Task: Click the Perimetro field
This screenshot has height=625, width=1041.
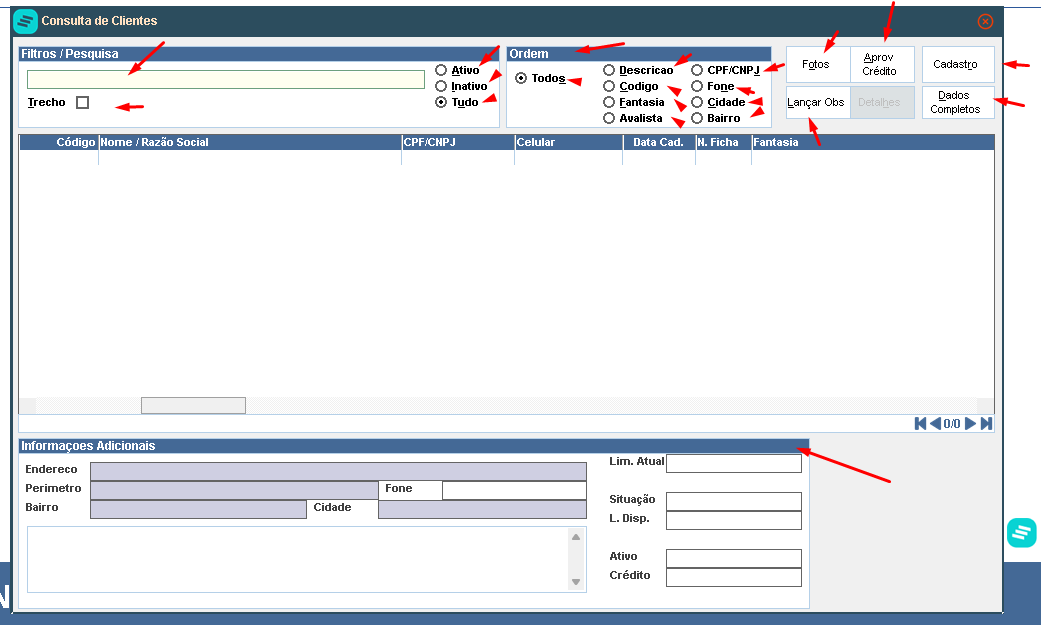Action: click(234, 490)
